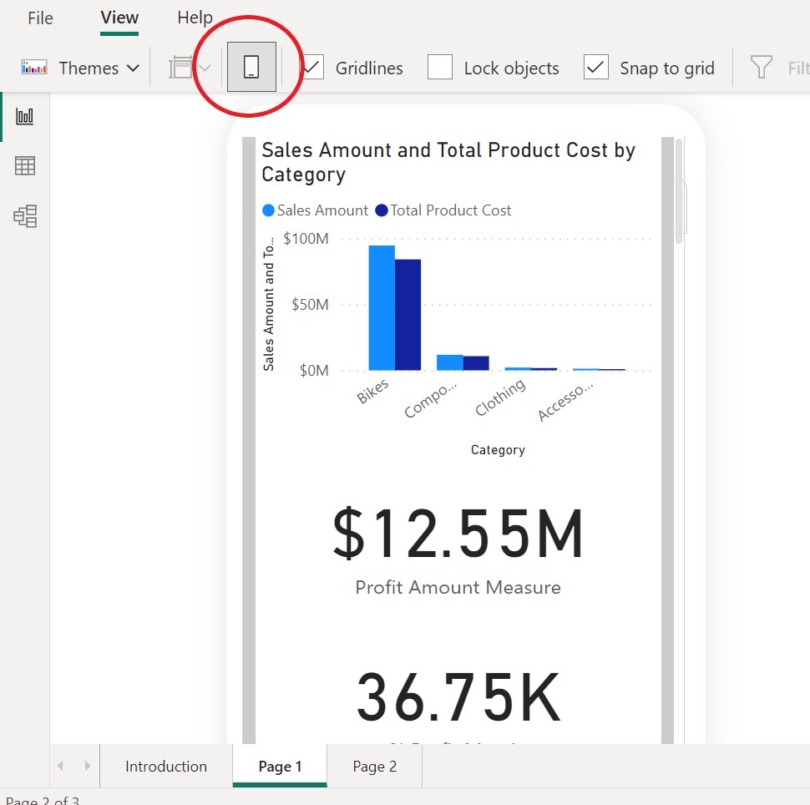Click the Themes gallery icon
The image size is (810, 805).
[32, 67]
